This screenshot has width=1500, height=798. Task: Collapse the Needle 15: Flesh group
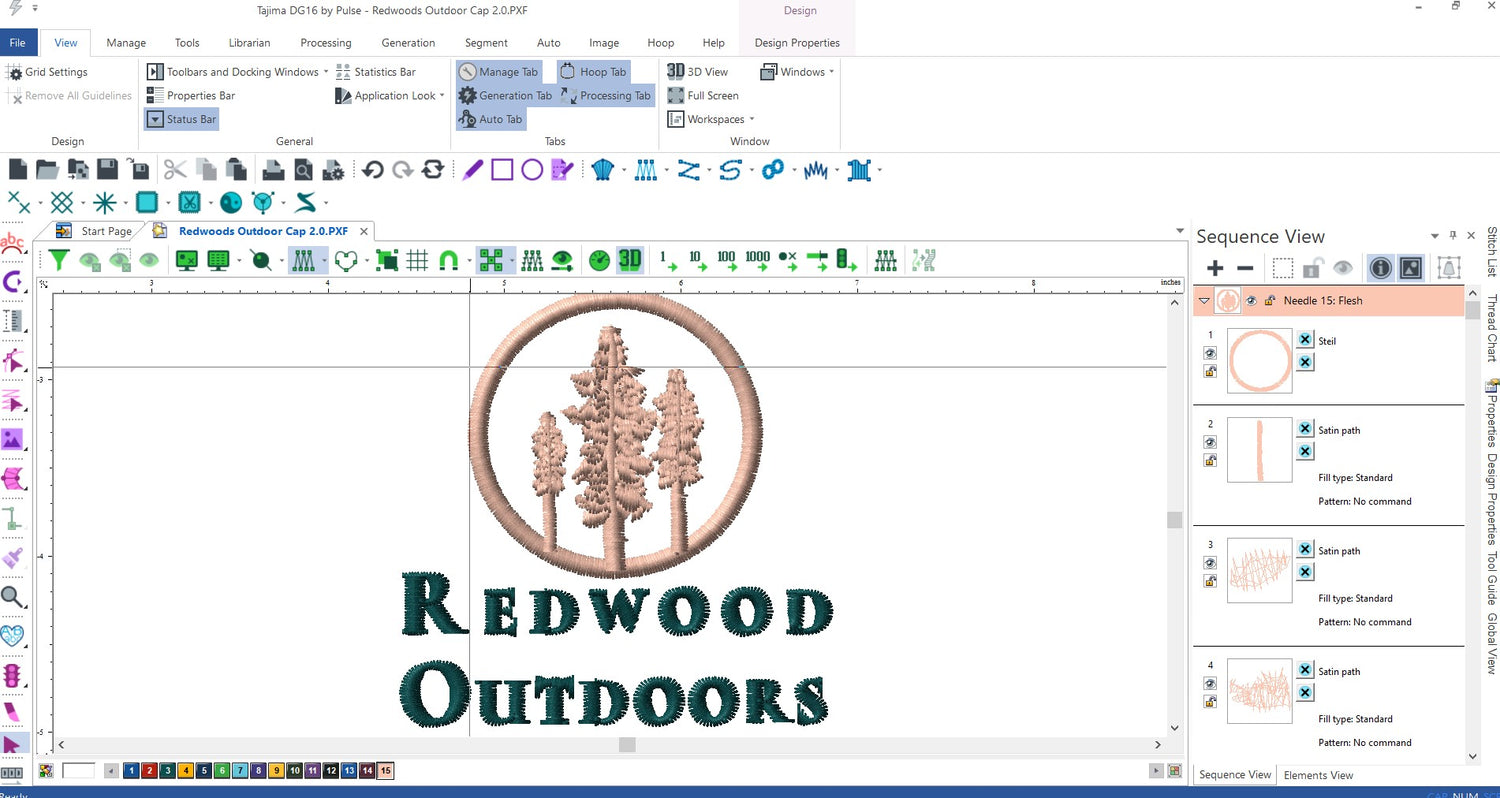pyautogui.click(x=1204, y=300)
